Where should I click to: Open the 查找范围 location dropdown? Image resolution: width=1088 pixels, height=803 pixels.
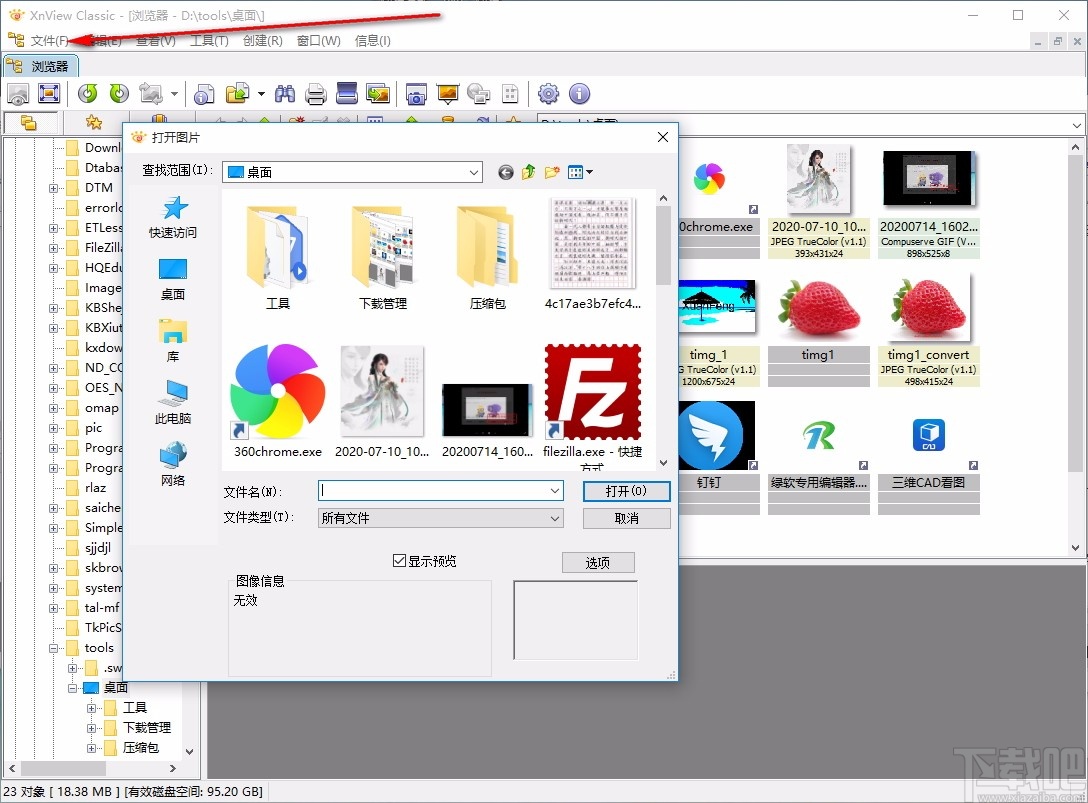(475, 171)
